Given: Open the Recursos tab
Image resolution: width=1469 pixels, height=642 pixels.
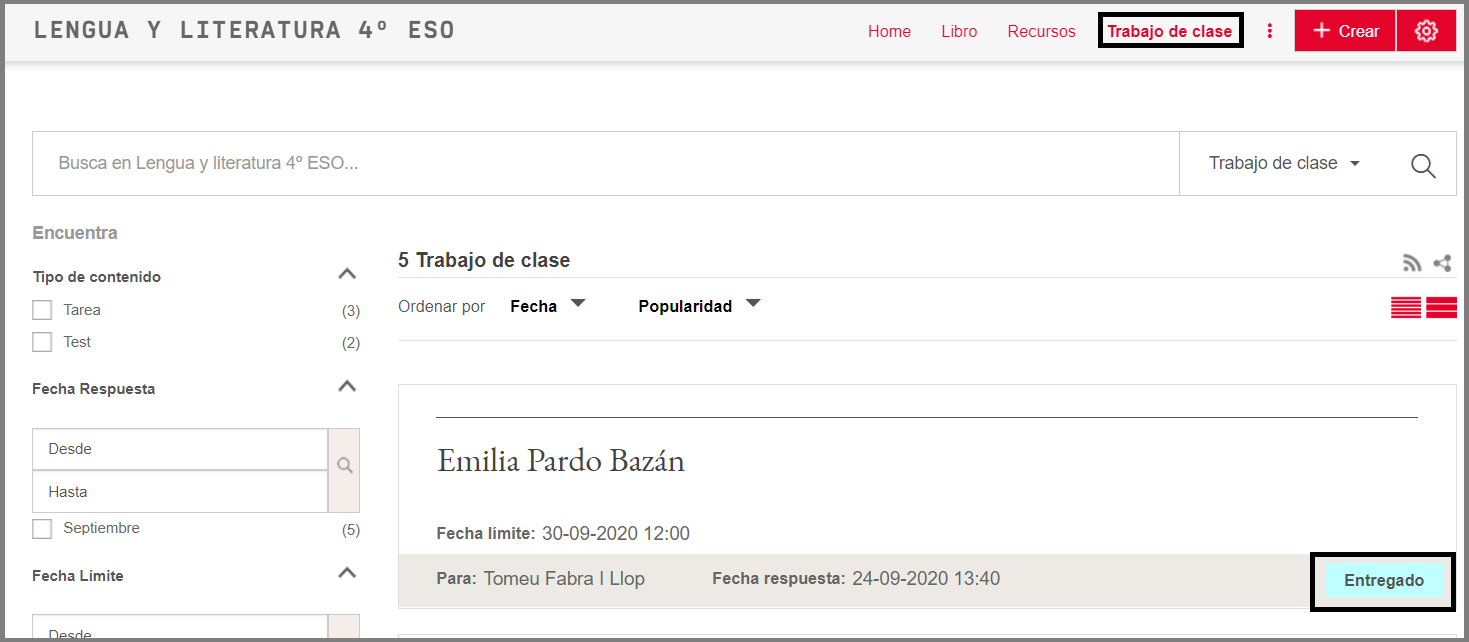Looking at the screenshot, I should point(1041,31).
